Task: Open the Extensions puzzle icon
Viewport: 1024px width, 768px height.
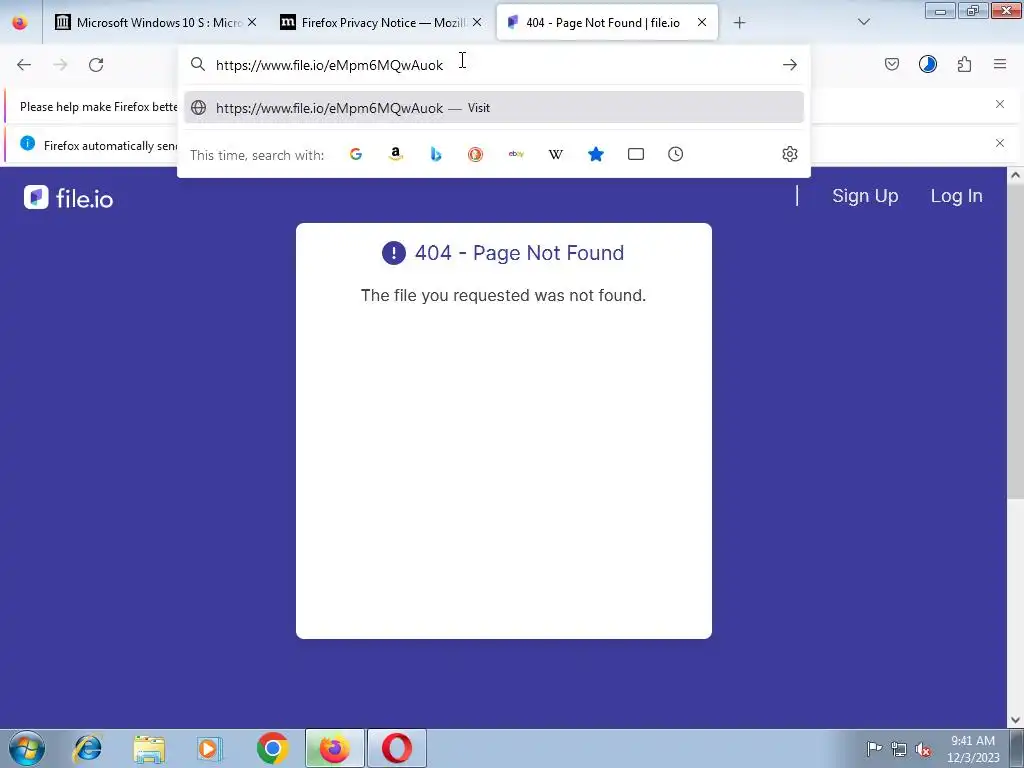Action: [964, 64]
